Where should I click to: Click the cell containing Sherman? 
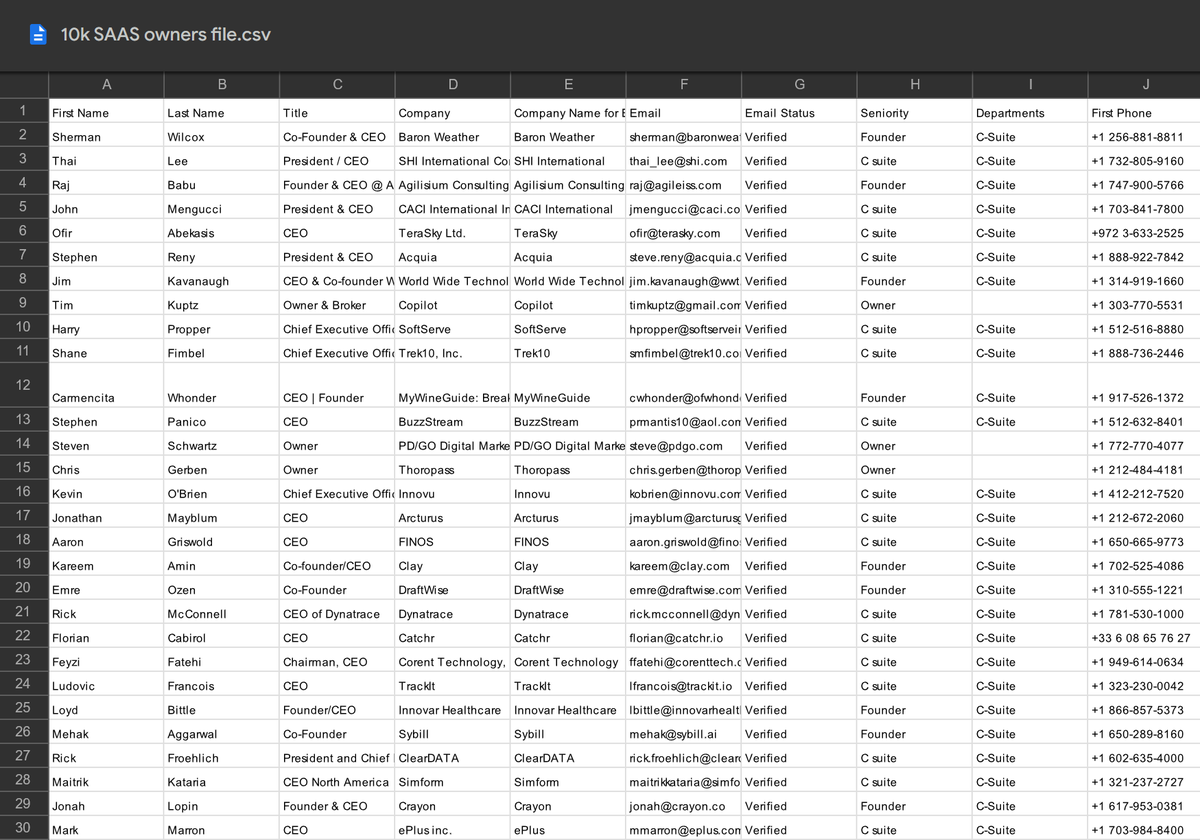[106, 136]
